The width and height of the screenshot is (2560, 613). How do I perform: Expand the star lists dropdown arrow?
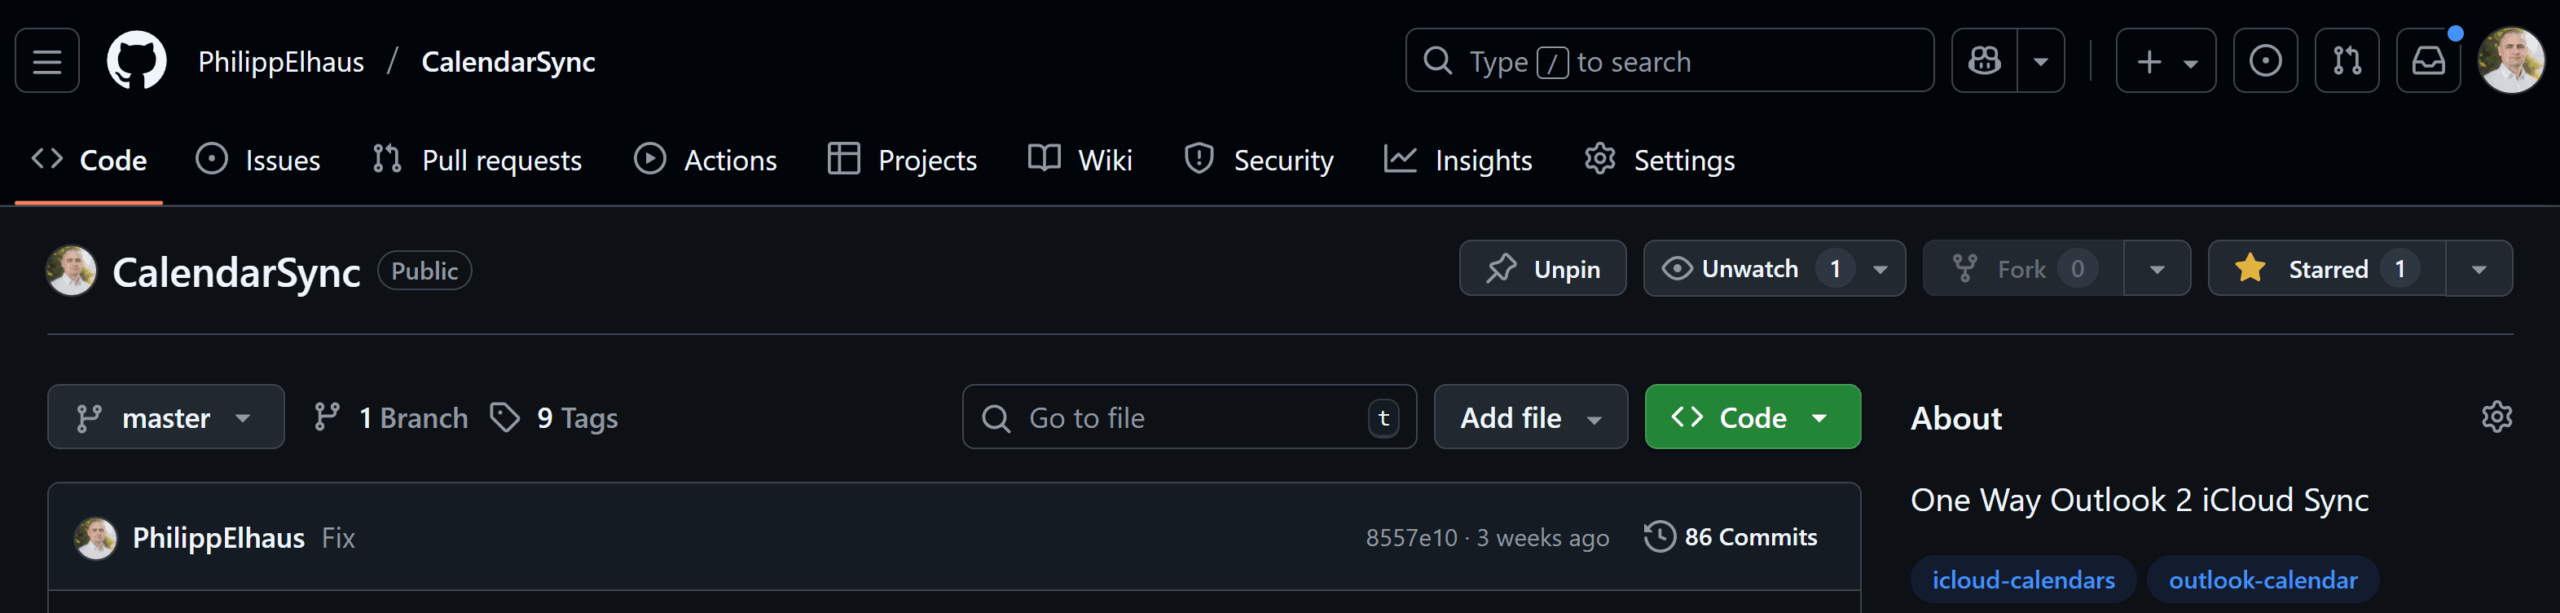click(2479, 269)
